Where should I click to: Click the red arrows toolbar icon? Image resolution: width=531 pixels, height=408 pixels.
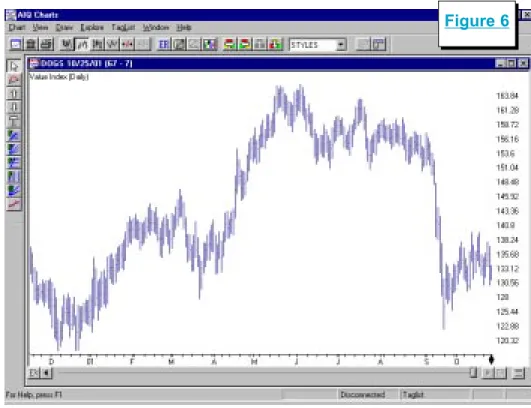(128, 44)
